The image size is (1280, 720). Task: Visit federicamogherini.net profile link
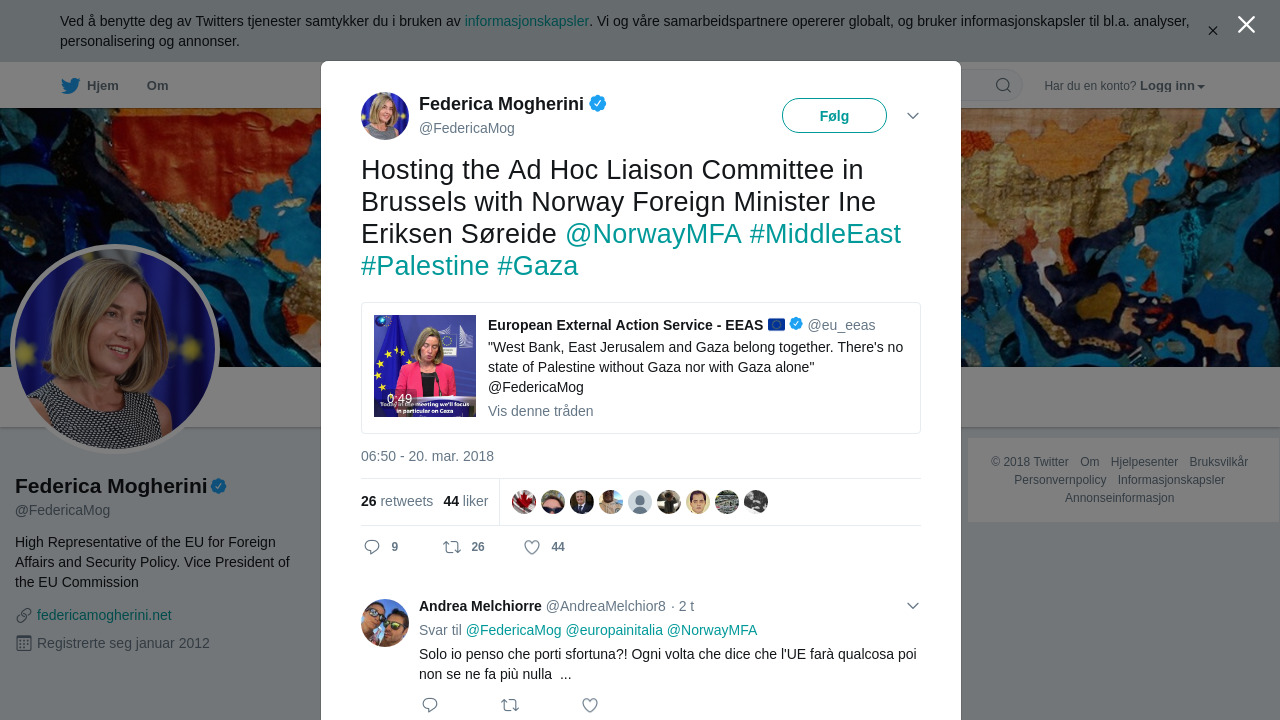pos(104,615)
